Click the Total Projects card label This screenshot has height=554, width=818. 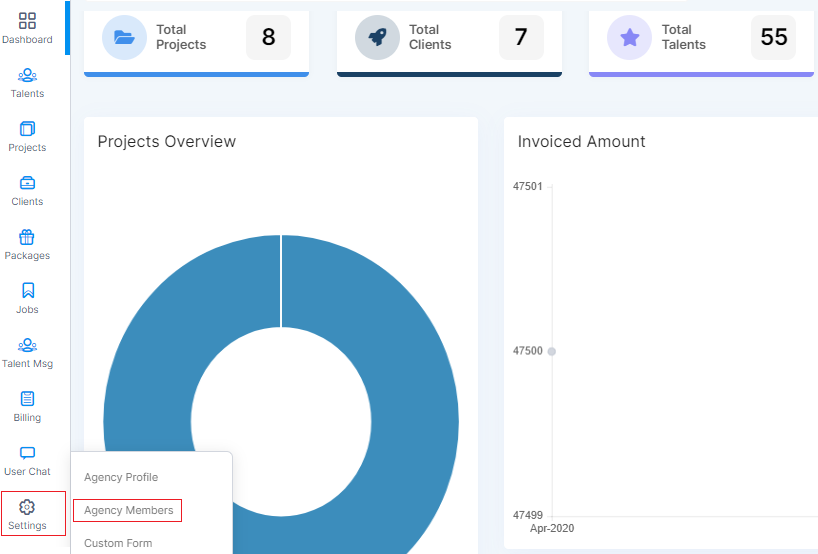(x=181, y=37)
